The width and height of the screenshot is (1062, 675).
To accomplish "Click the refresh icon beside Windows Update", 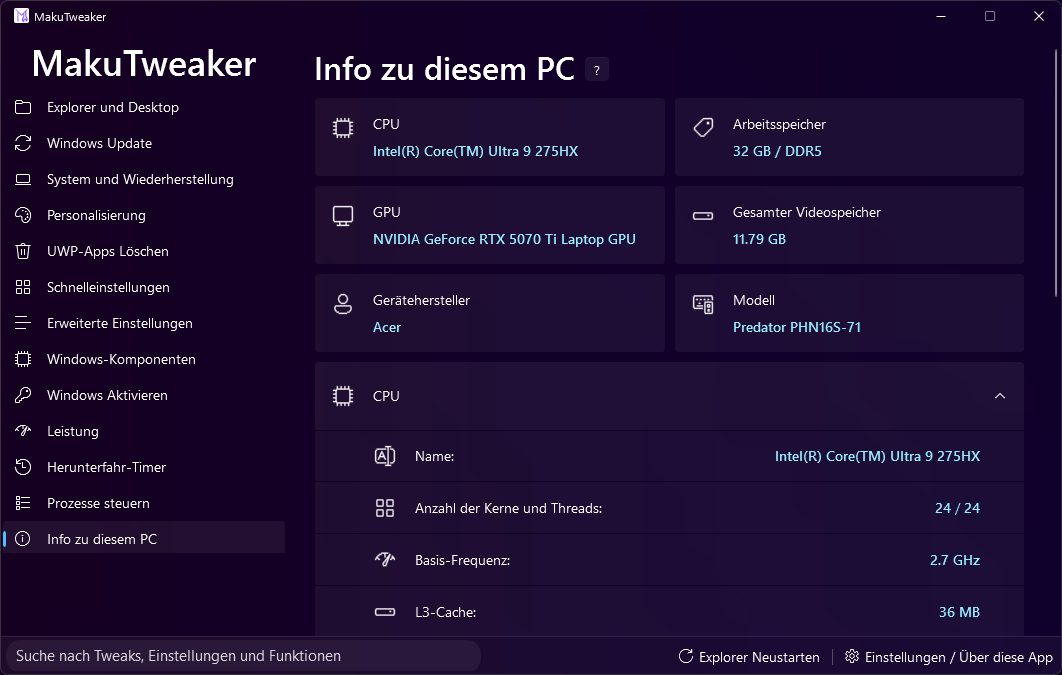I will click(x=23, y=143).
